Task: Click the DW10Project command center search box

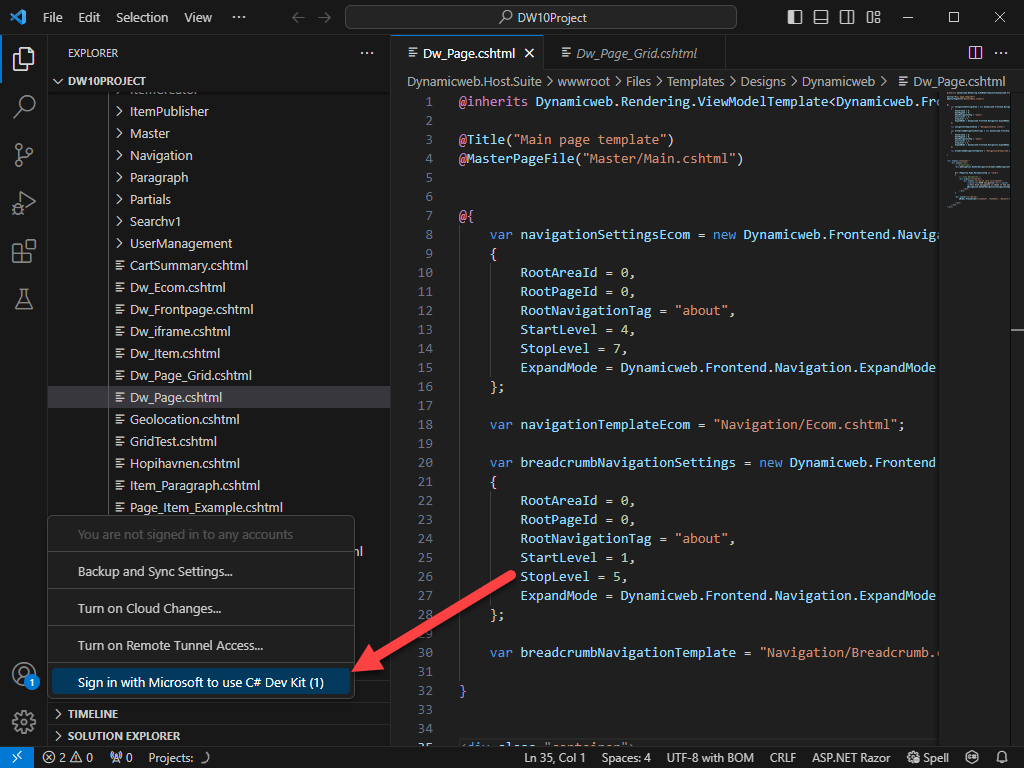Action: (541, 18)
